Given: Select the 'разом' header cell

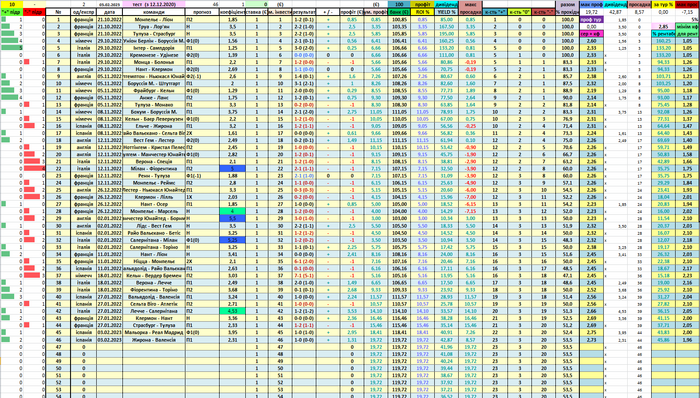Looking at the screenshot, I should tap(567, 4).
